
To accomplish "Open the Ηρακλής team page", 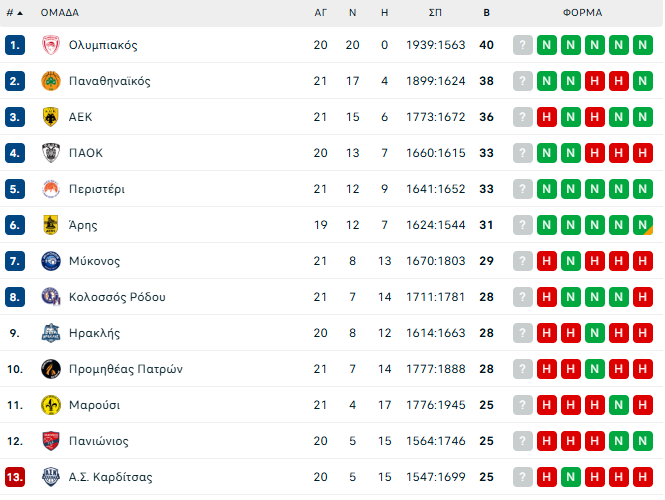I will [93, 333].
